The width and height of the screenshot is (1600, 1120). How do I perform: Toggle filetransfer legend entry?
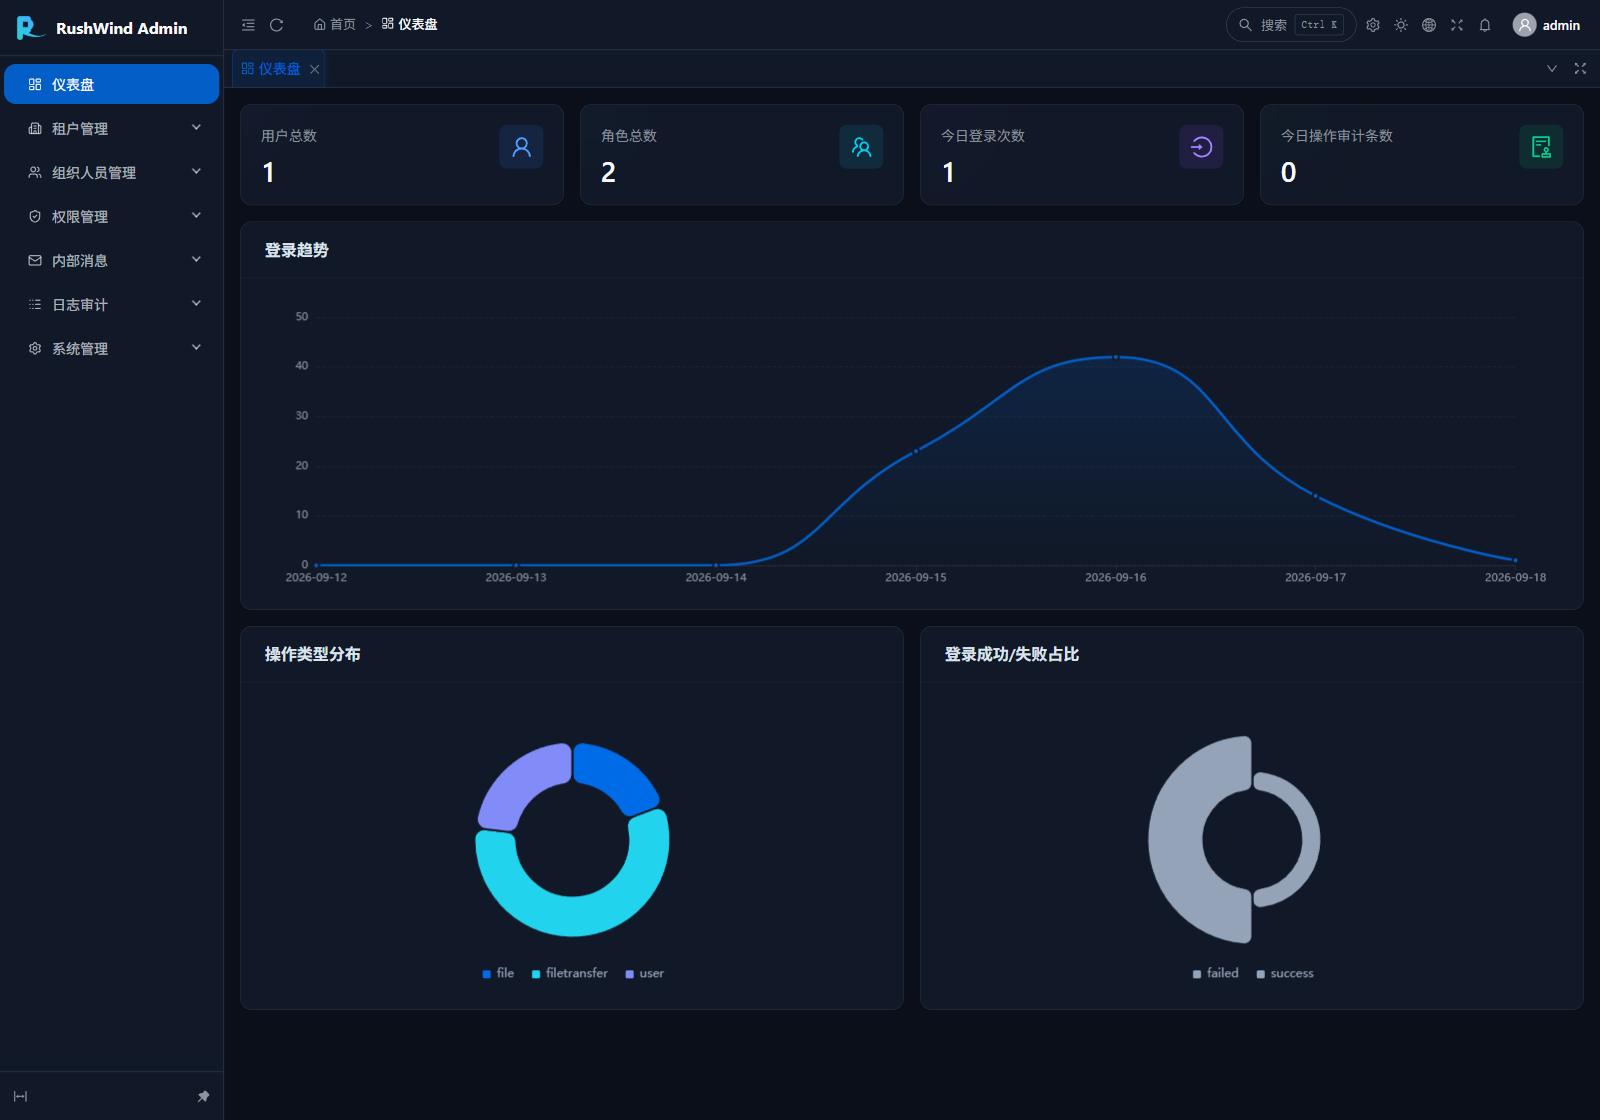(x=569, y=973)
